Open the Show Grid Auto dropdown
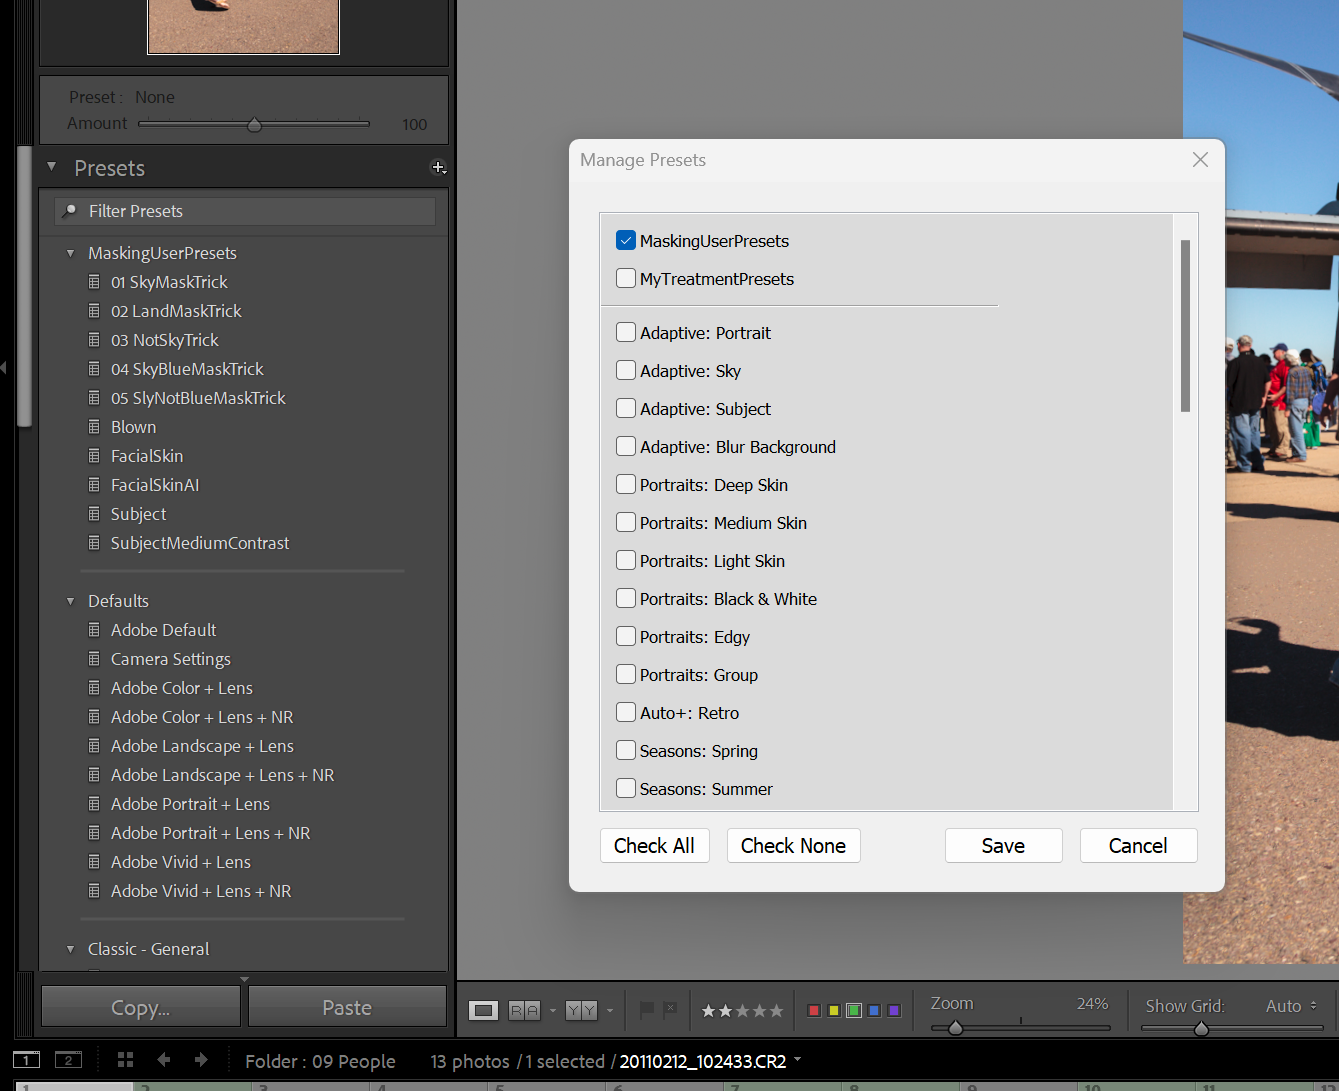Screen dimensions: 1339x1091 pyautogui.click(x=1290, y=1005)
